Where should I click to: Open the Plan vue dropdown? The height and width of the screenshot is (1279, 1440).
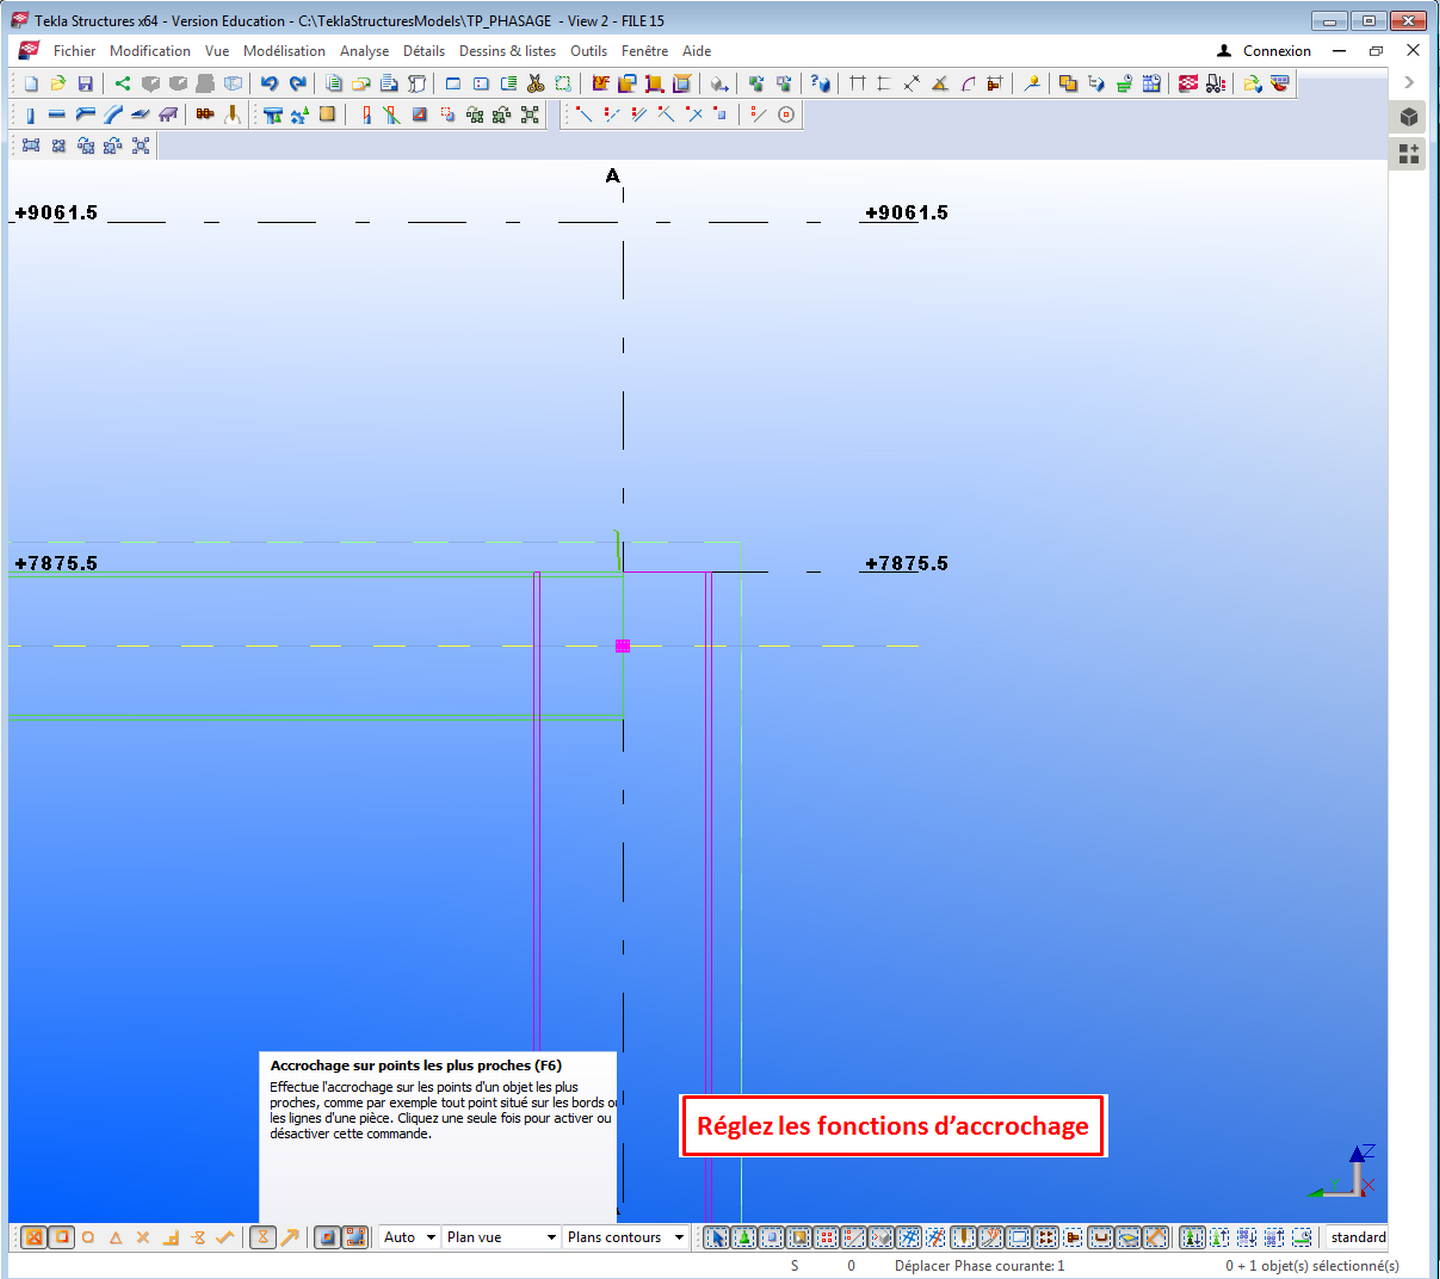501,1237
